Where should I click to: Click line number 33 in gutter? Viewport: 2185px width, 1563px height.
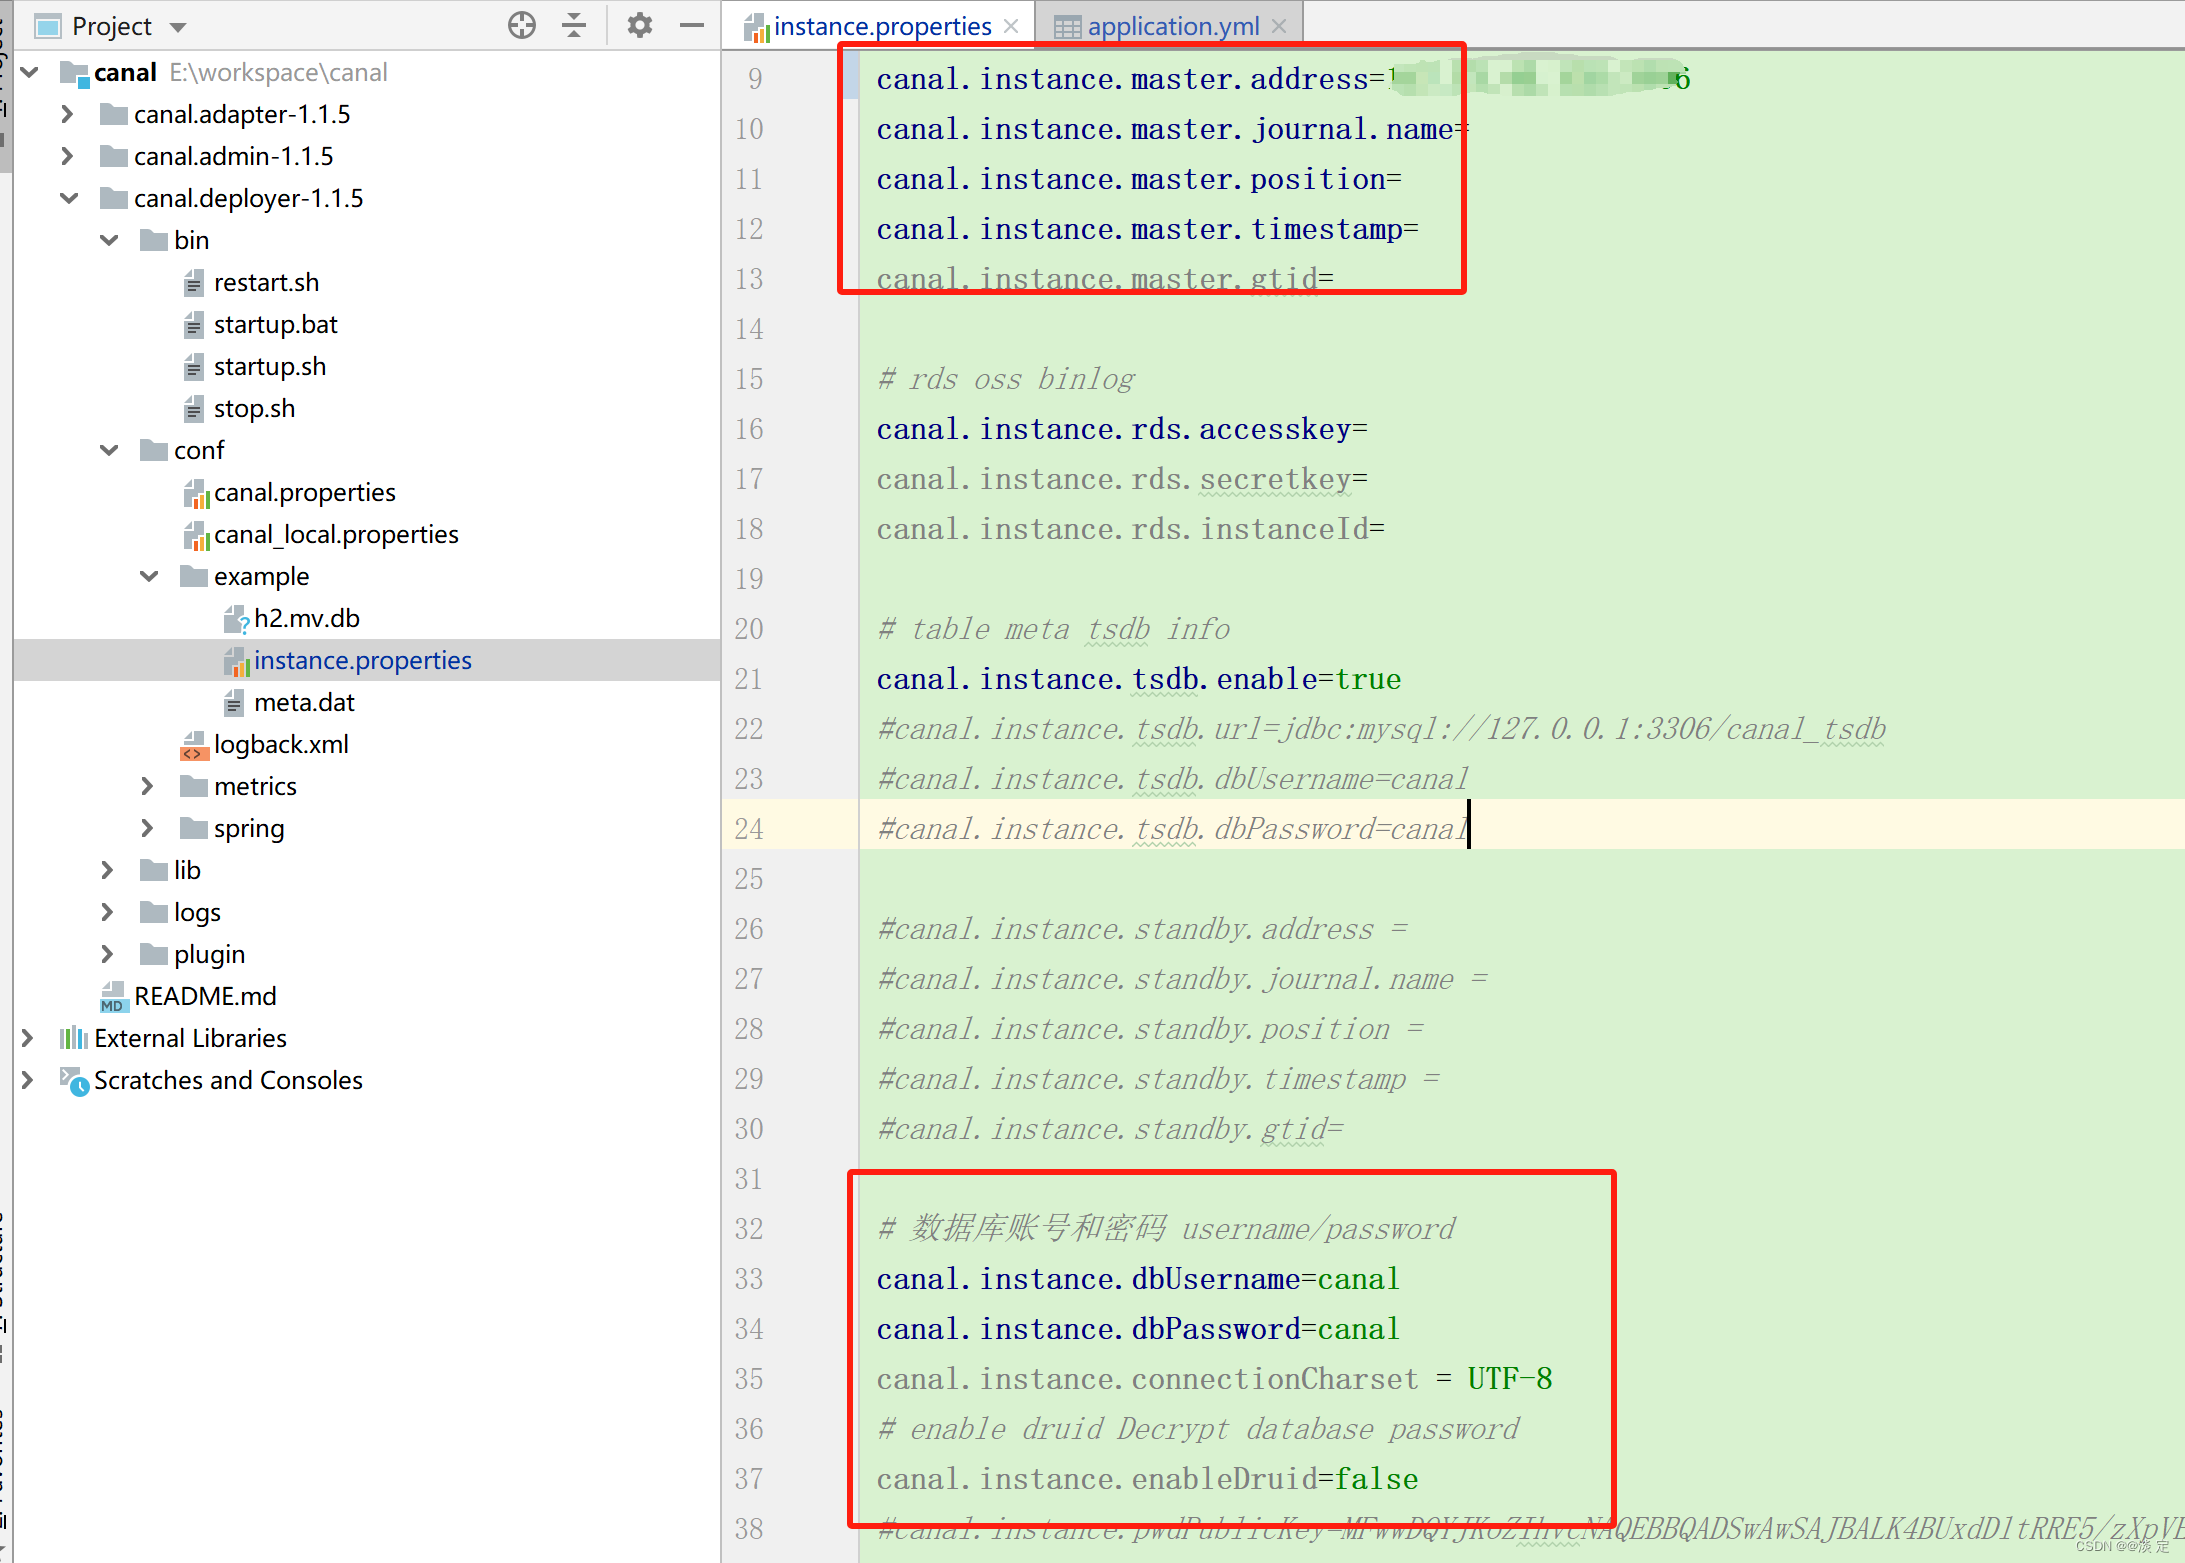pos(749,1279)
